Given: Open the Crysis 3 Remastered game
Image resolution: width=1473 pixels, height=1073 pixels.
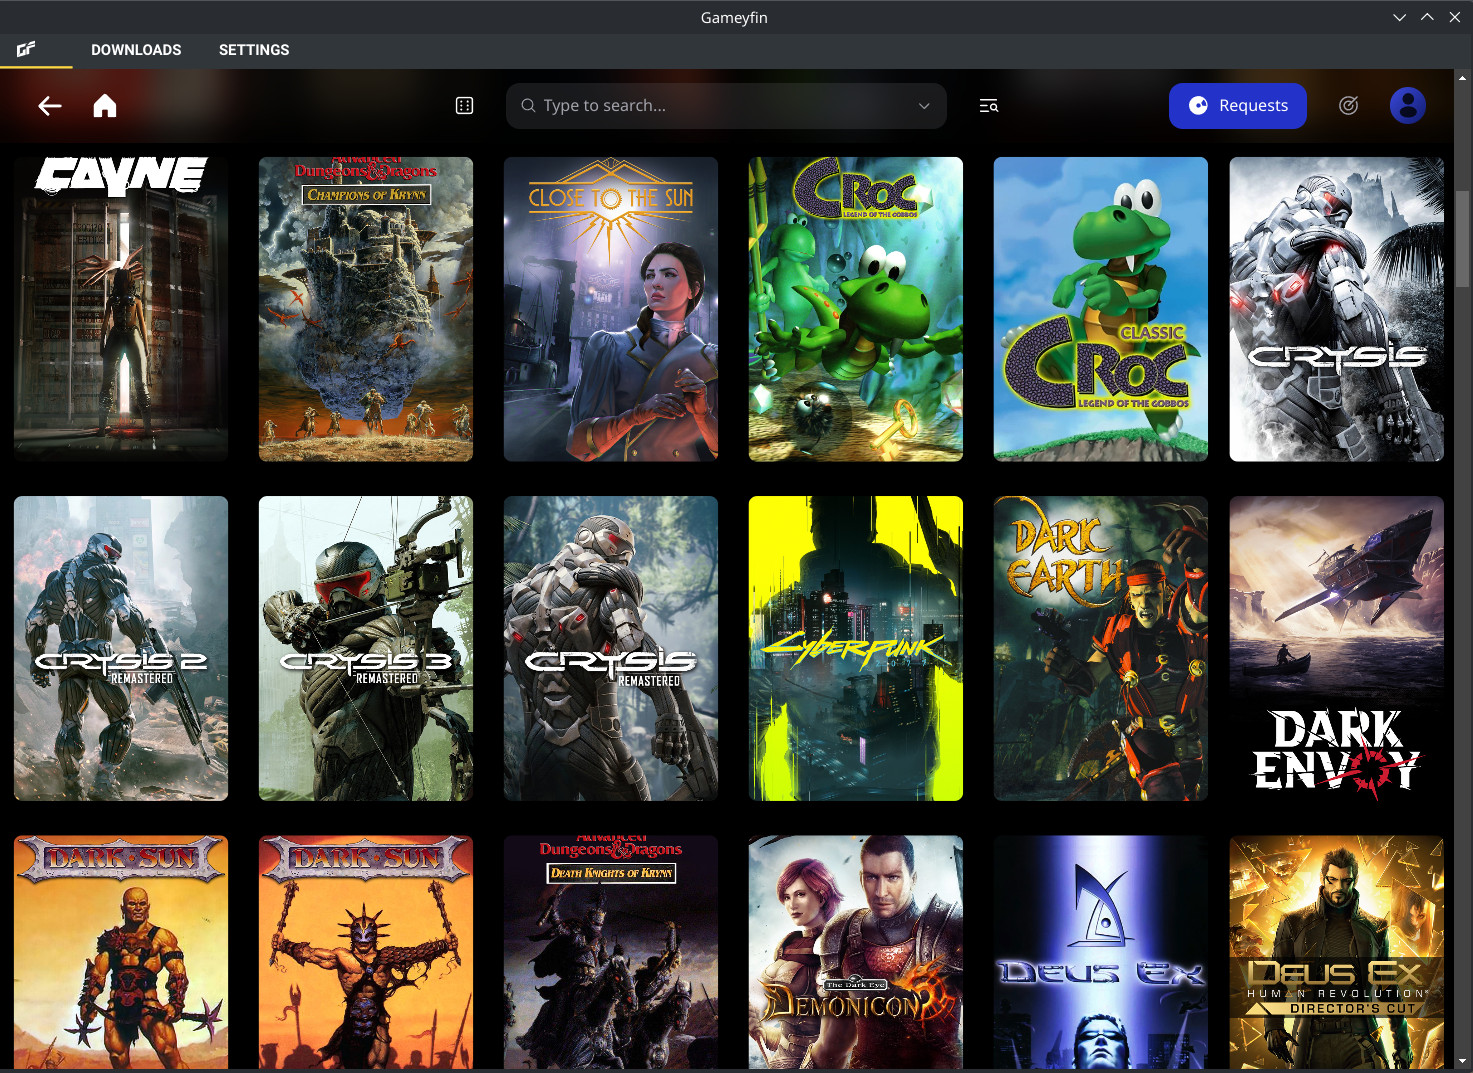Looking at the screenshot, I should pos(366,648).
